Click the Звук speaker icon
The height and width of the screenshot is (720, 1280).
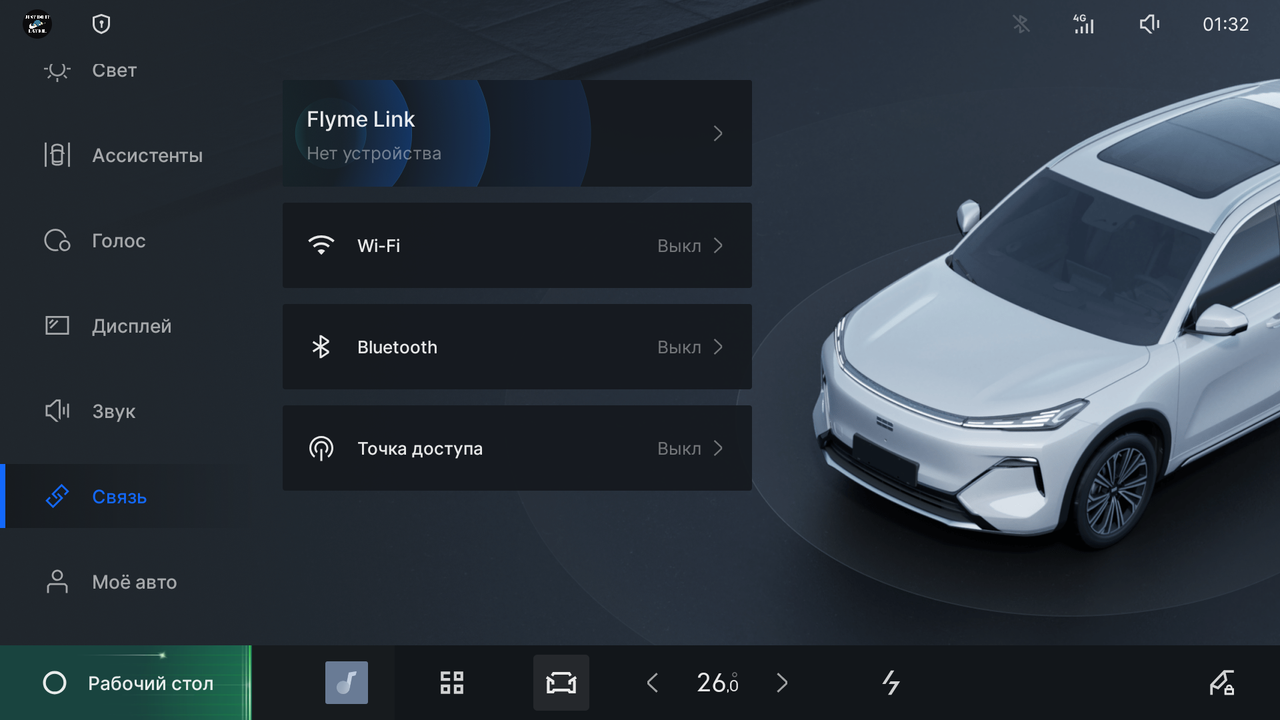(x=57, y=411)
